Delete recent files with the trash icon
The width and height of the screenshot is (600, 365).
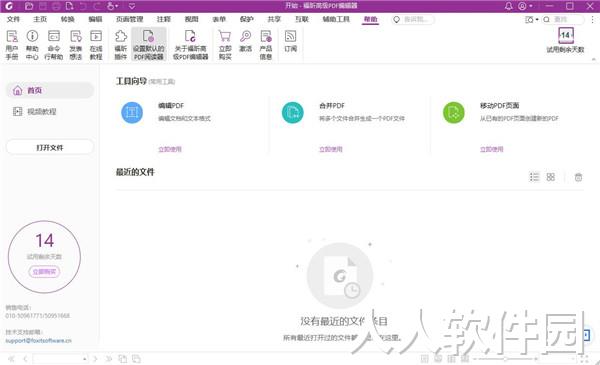578,177
